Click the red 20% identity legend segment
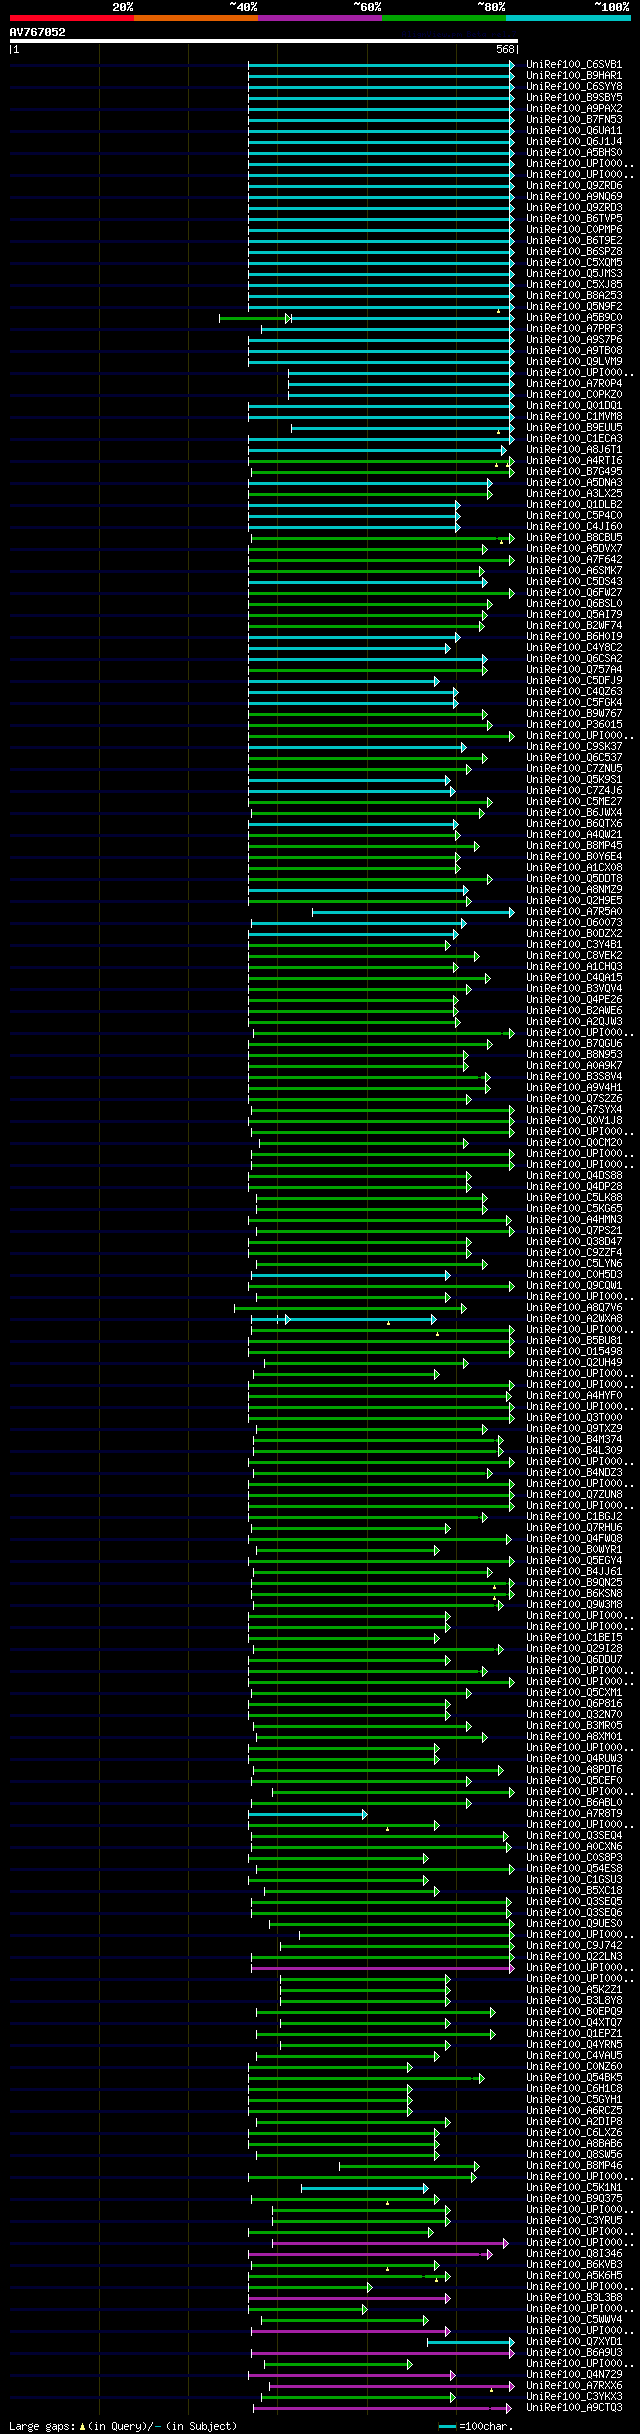 point(71,18)
